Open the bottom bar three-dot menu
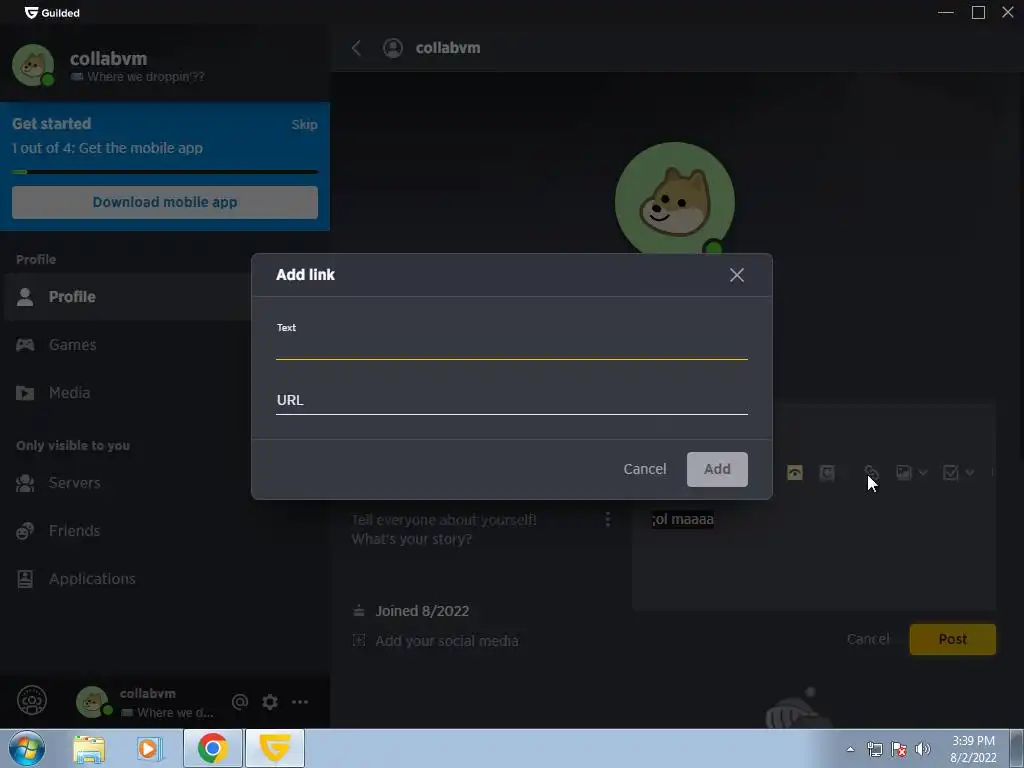The width and height of the screenshot is (1024, 768). 300,702
